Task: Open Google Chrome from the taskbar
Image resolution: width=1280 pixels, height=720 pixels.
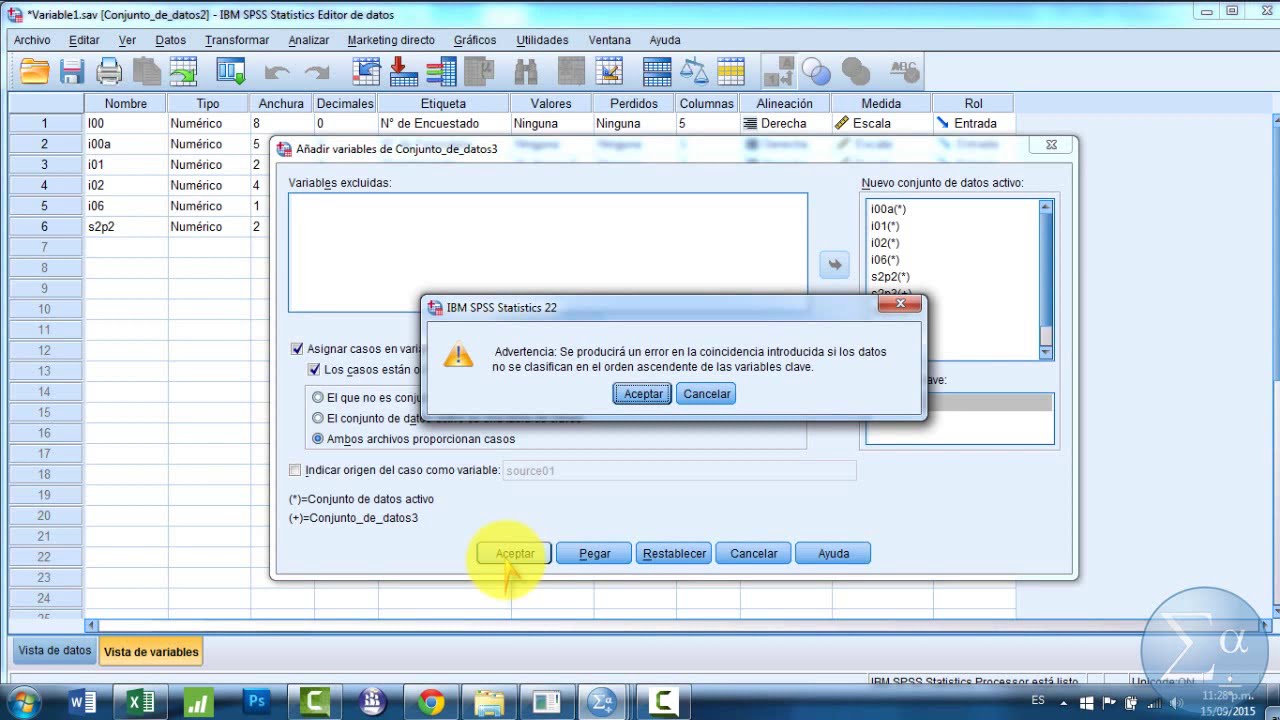Action: [431, 703]
